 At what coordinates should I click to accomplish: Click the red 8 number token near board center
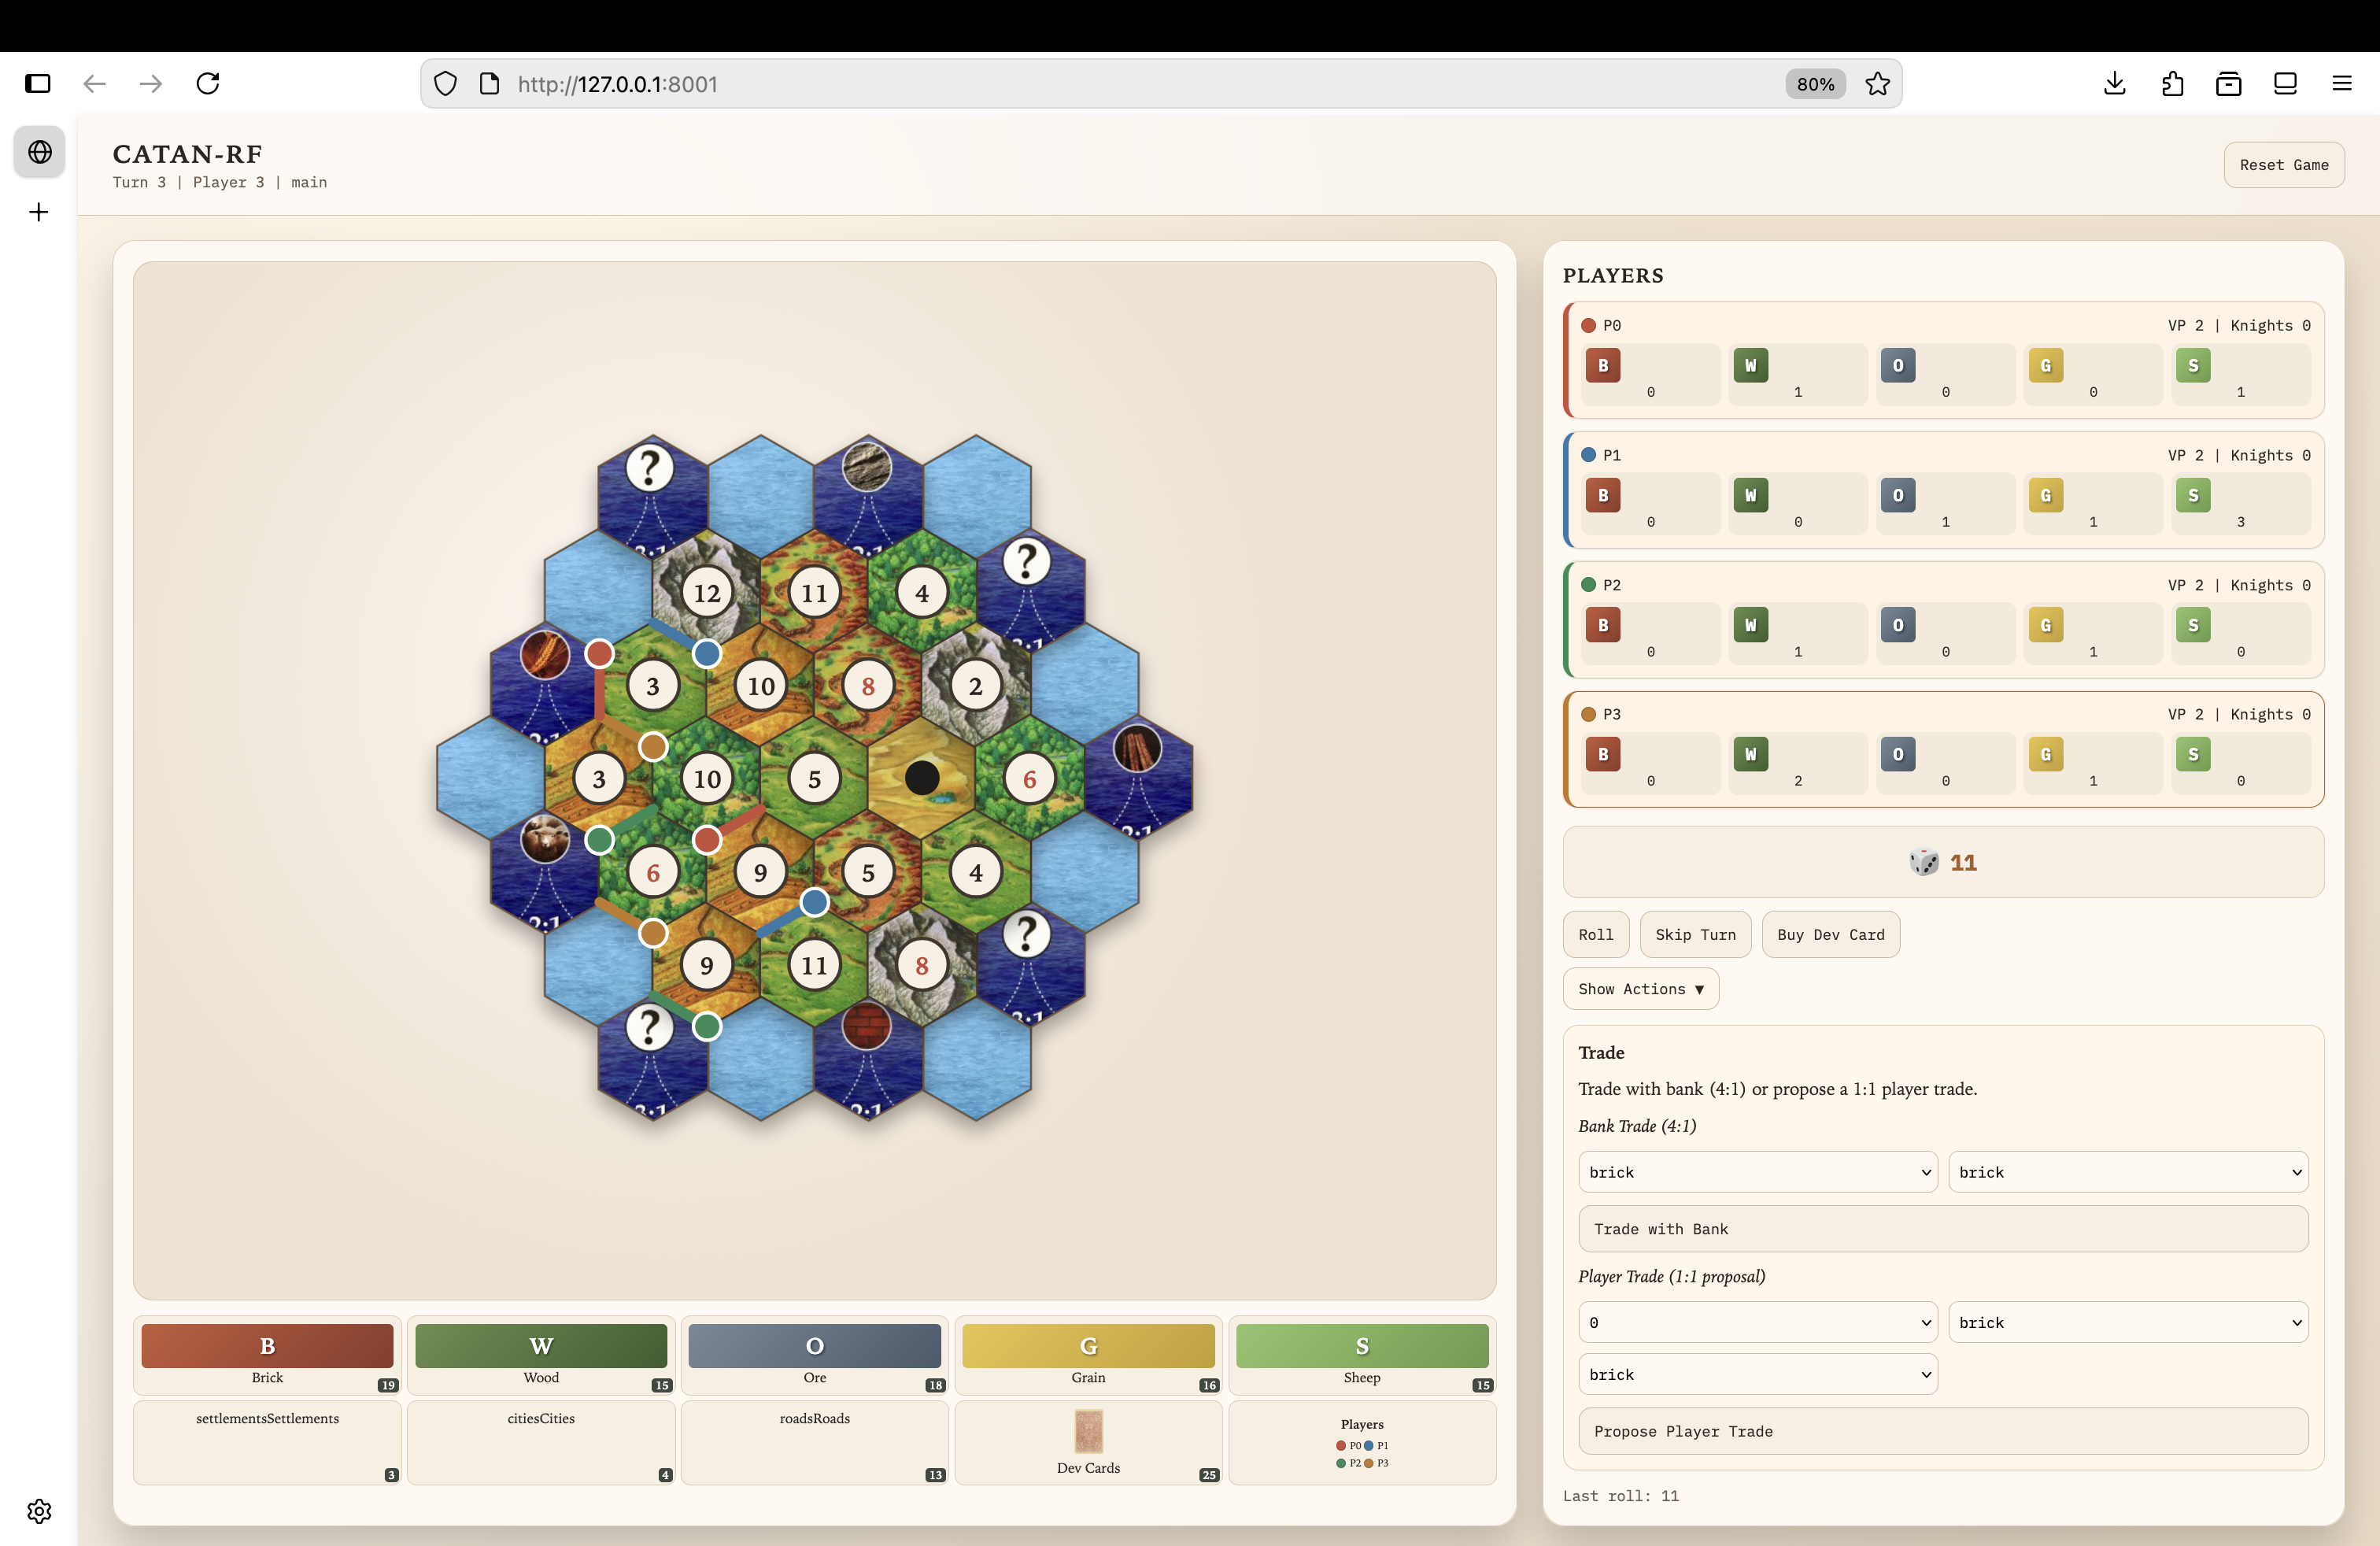[868, 686]
